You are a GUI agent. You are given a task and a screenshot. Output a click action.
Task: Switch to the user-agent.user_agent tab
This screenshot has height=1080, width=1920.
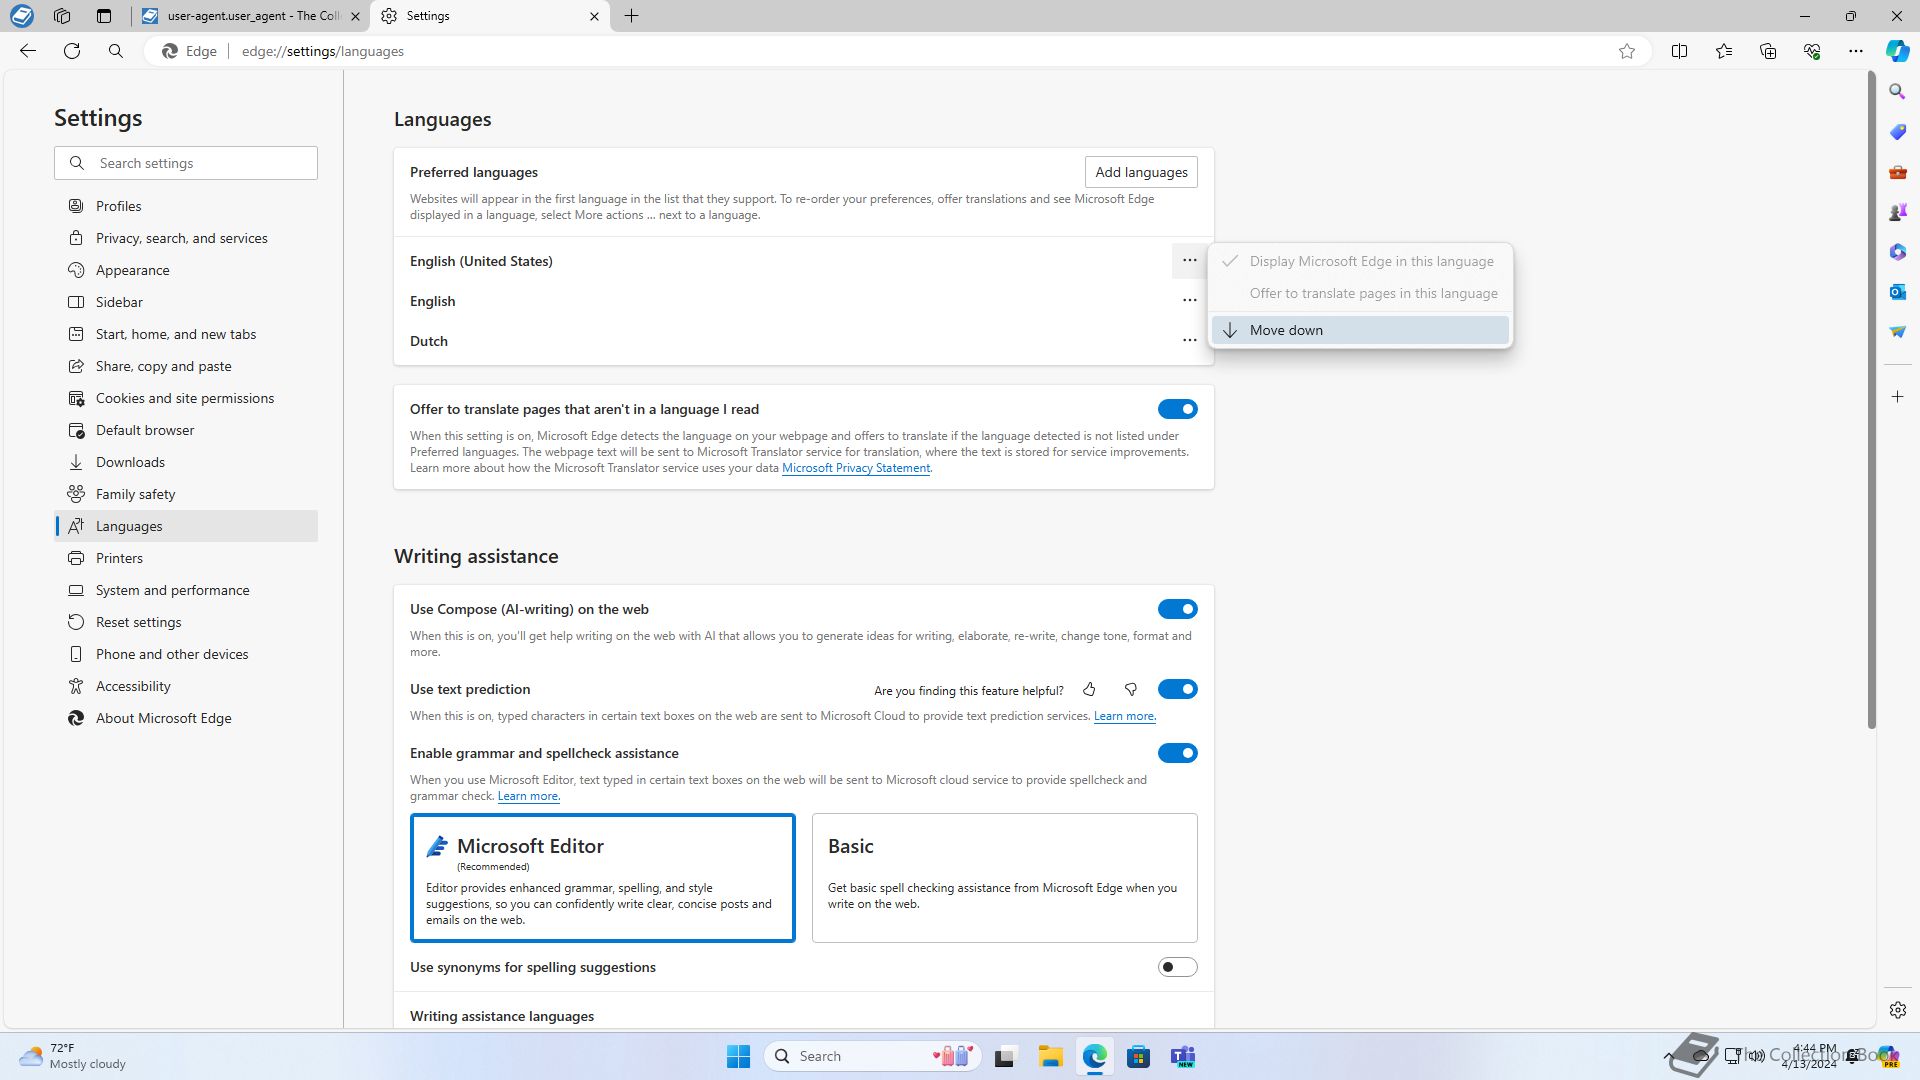click(x=252, y=16)
